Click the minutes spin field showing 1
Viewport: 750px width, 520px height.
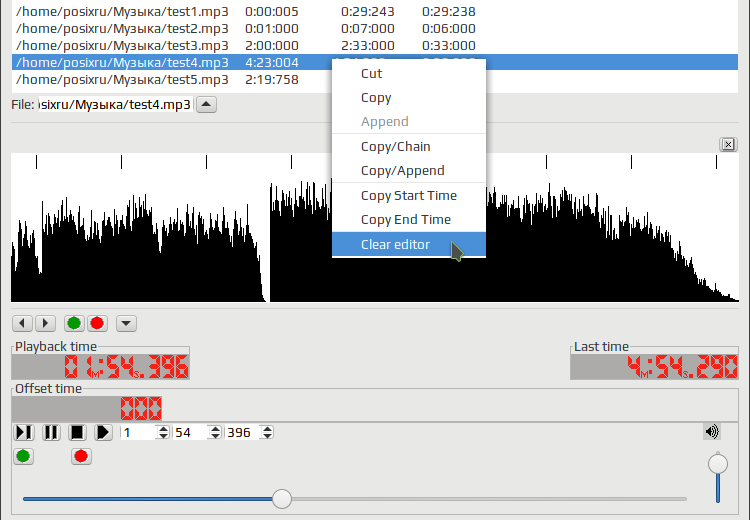coord(139,432)
